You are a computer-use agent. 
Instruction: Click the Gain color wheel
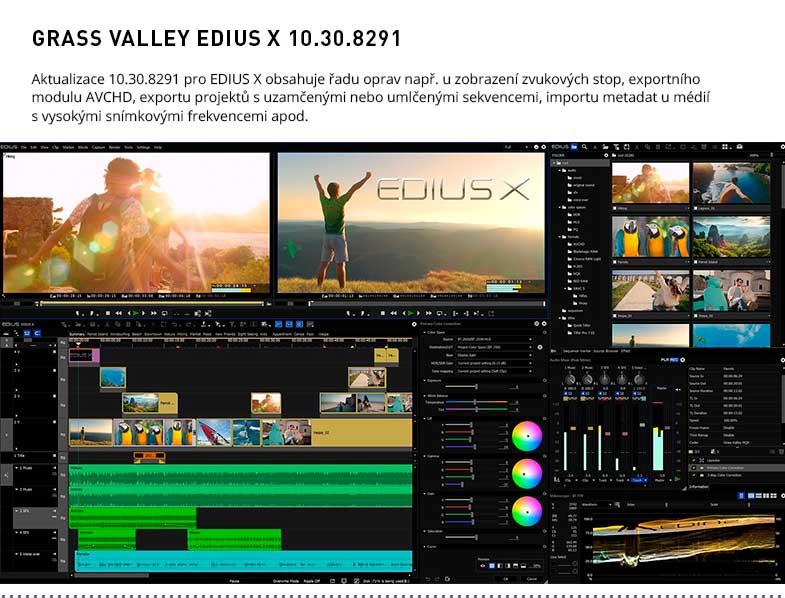tap(527, 511)
